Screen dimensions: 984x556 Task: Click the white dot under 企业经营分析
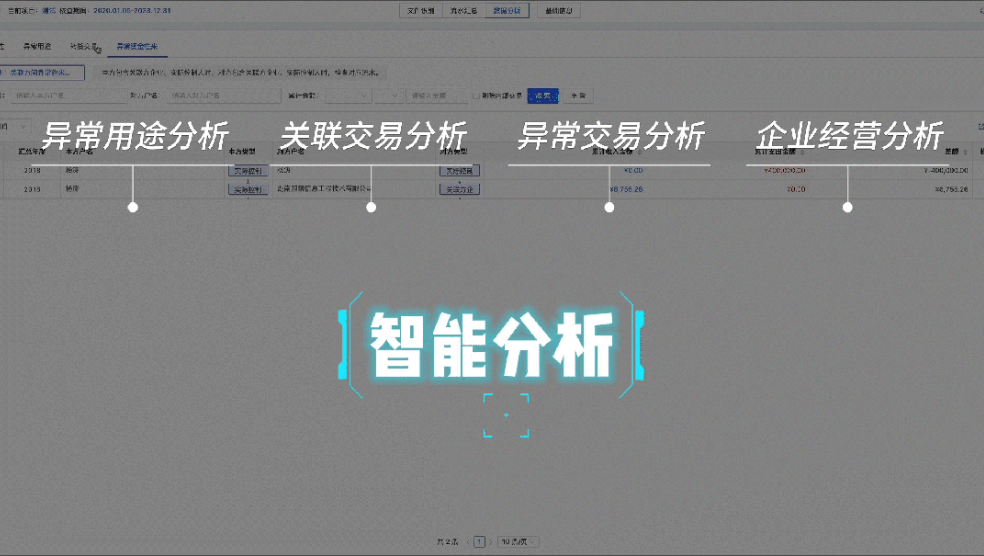click(847, 207)
